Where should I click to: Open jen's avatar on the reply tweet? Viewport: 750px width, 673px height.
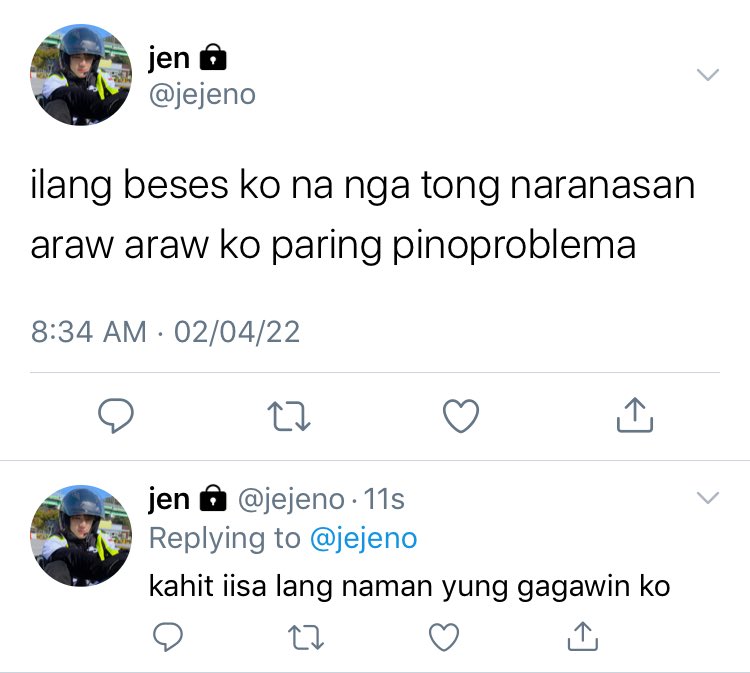click(x=81, y=536)
